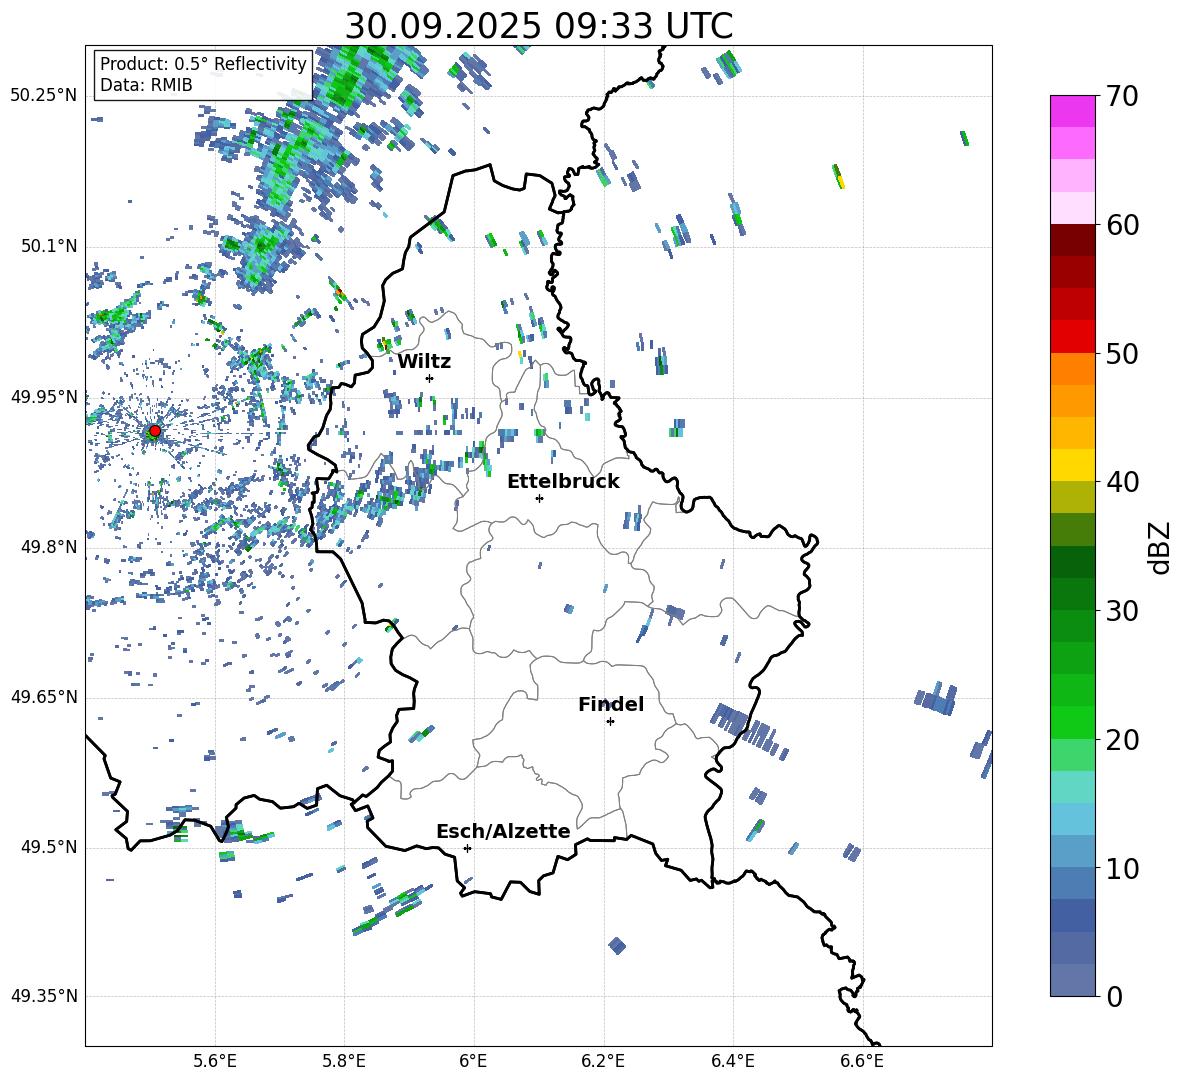Click the 20 colorbar tick label
This screenshot has height=1081, width=1184.
click(1122, 740)
